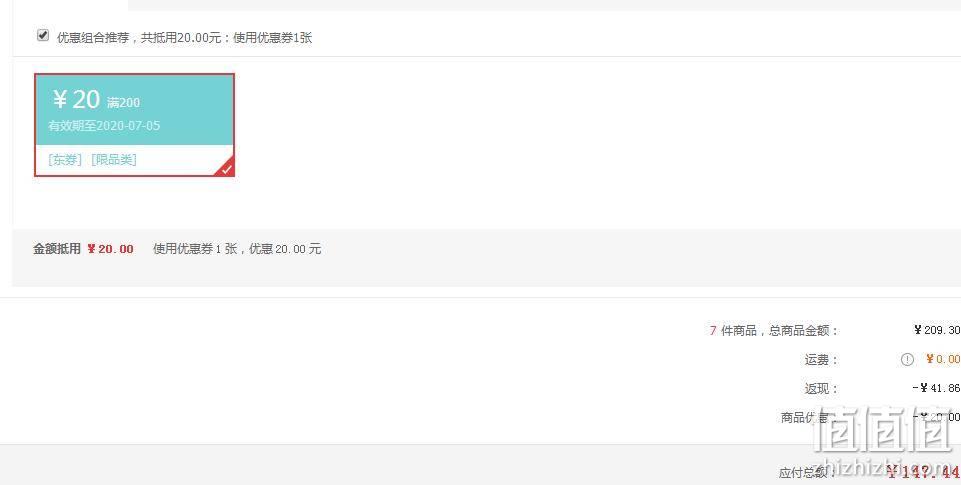Click the 总商品金额 label
The image size is (961, 485).
coord(803,331)
